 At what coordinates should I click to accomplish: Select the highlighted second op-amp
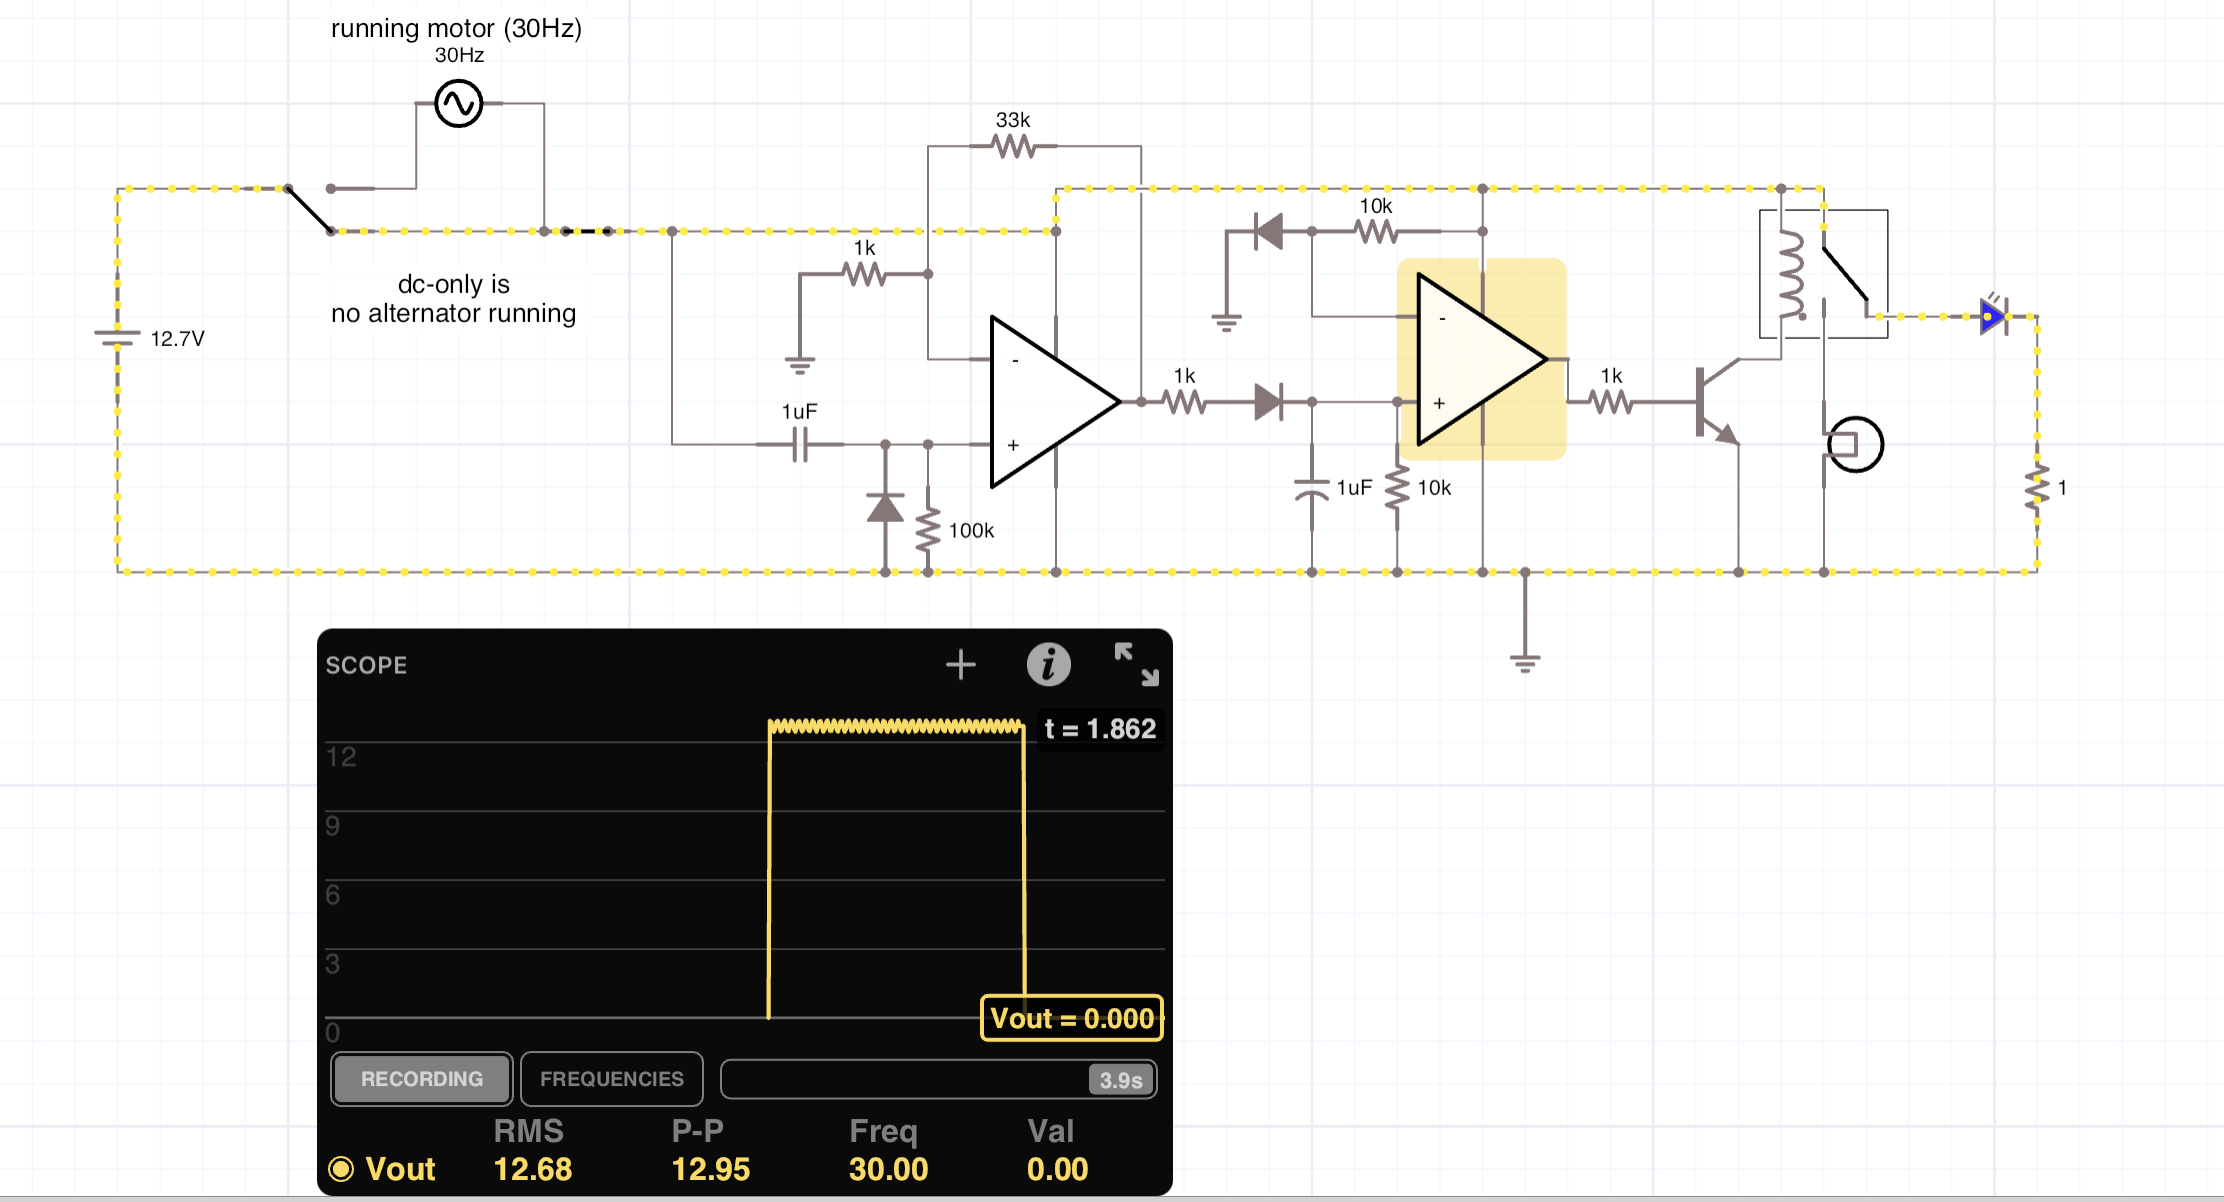tap(1481, 359)
